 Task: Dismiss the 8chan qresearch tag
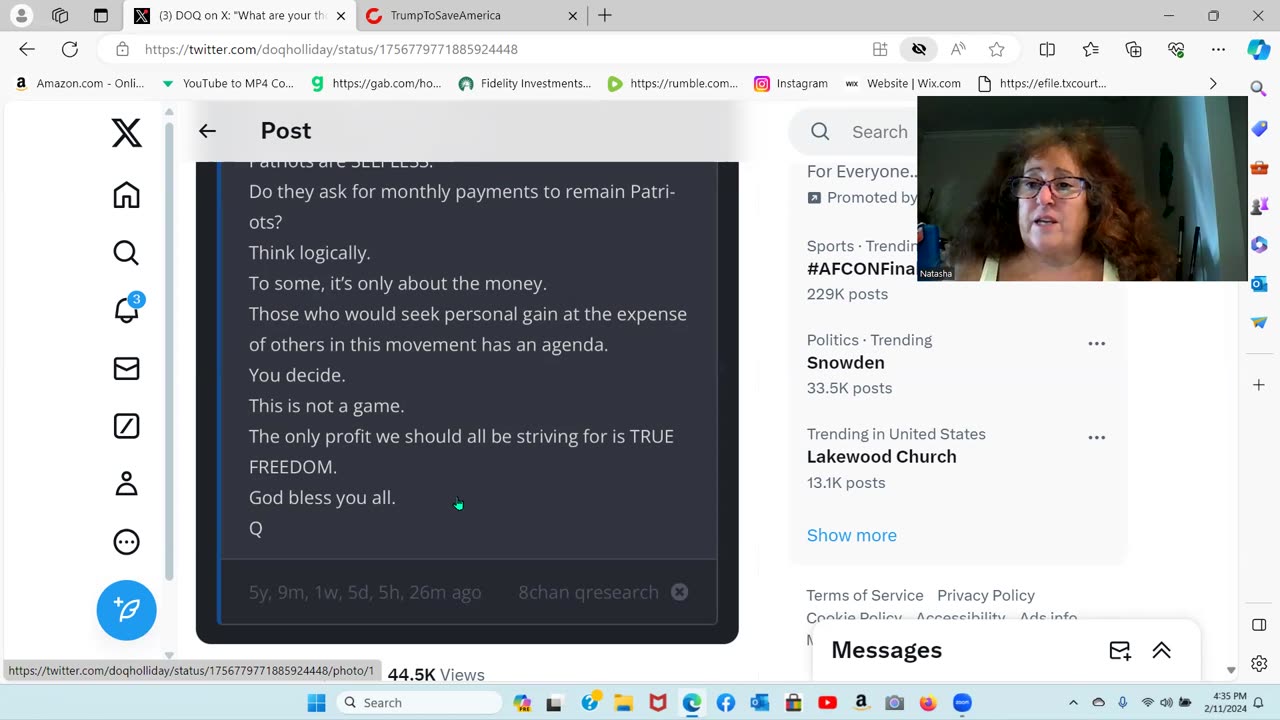point(679,592)
